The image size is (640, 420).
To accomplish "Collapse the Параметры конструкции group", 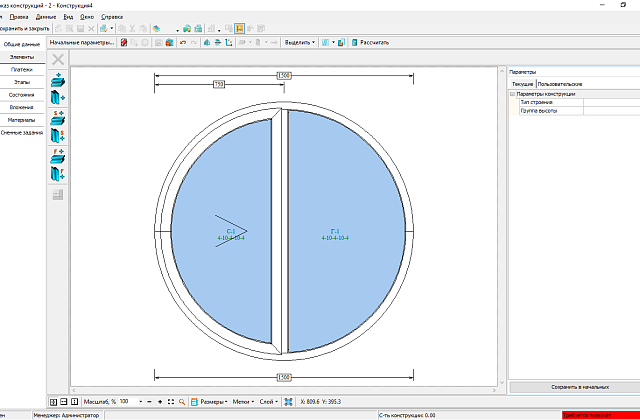I will pyautogui.click(x=513, y=94).
